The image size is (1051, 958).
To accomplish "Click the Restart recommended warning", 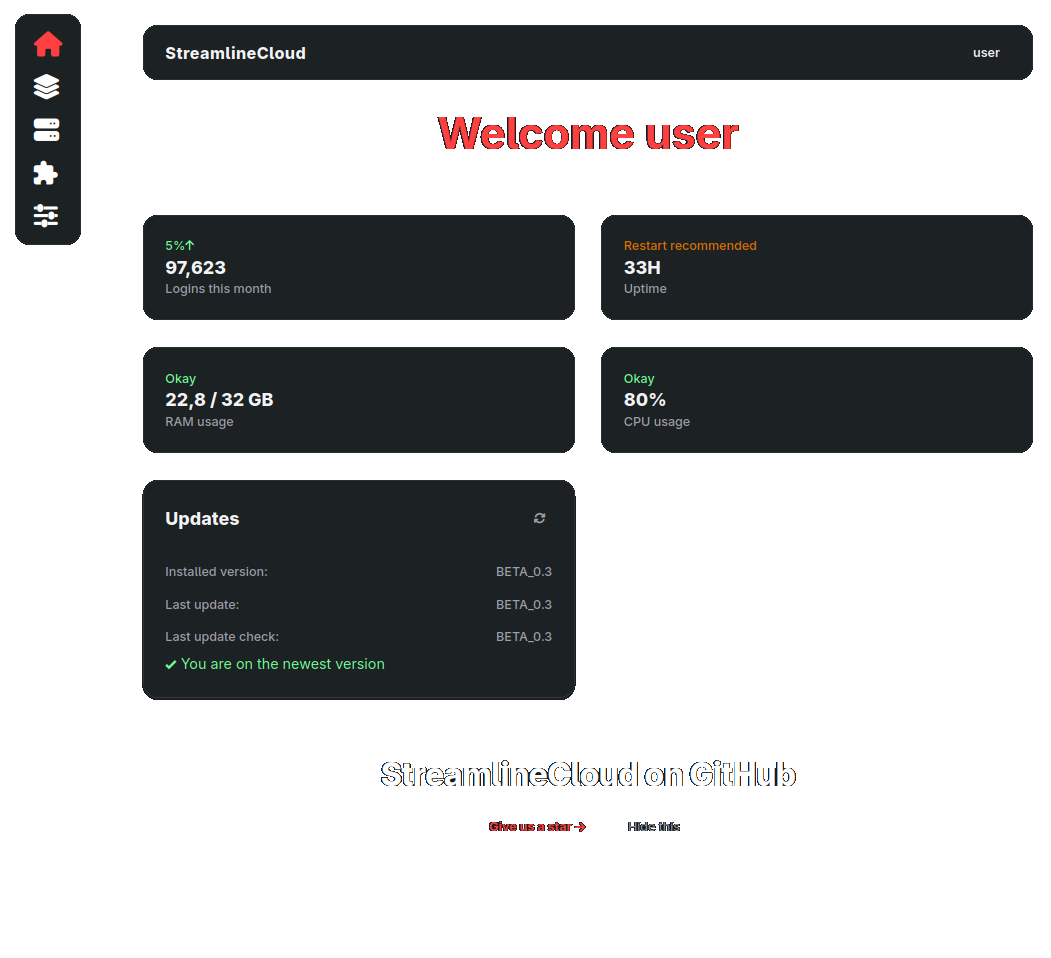I will click(x=688, y=245).
